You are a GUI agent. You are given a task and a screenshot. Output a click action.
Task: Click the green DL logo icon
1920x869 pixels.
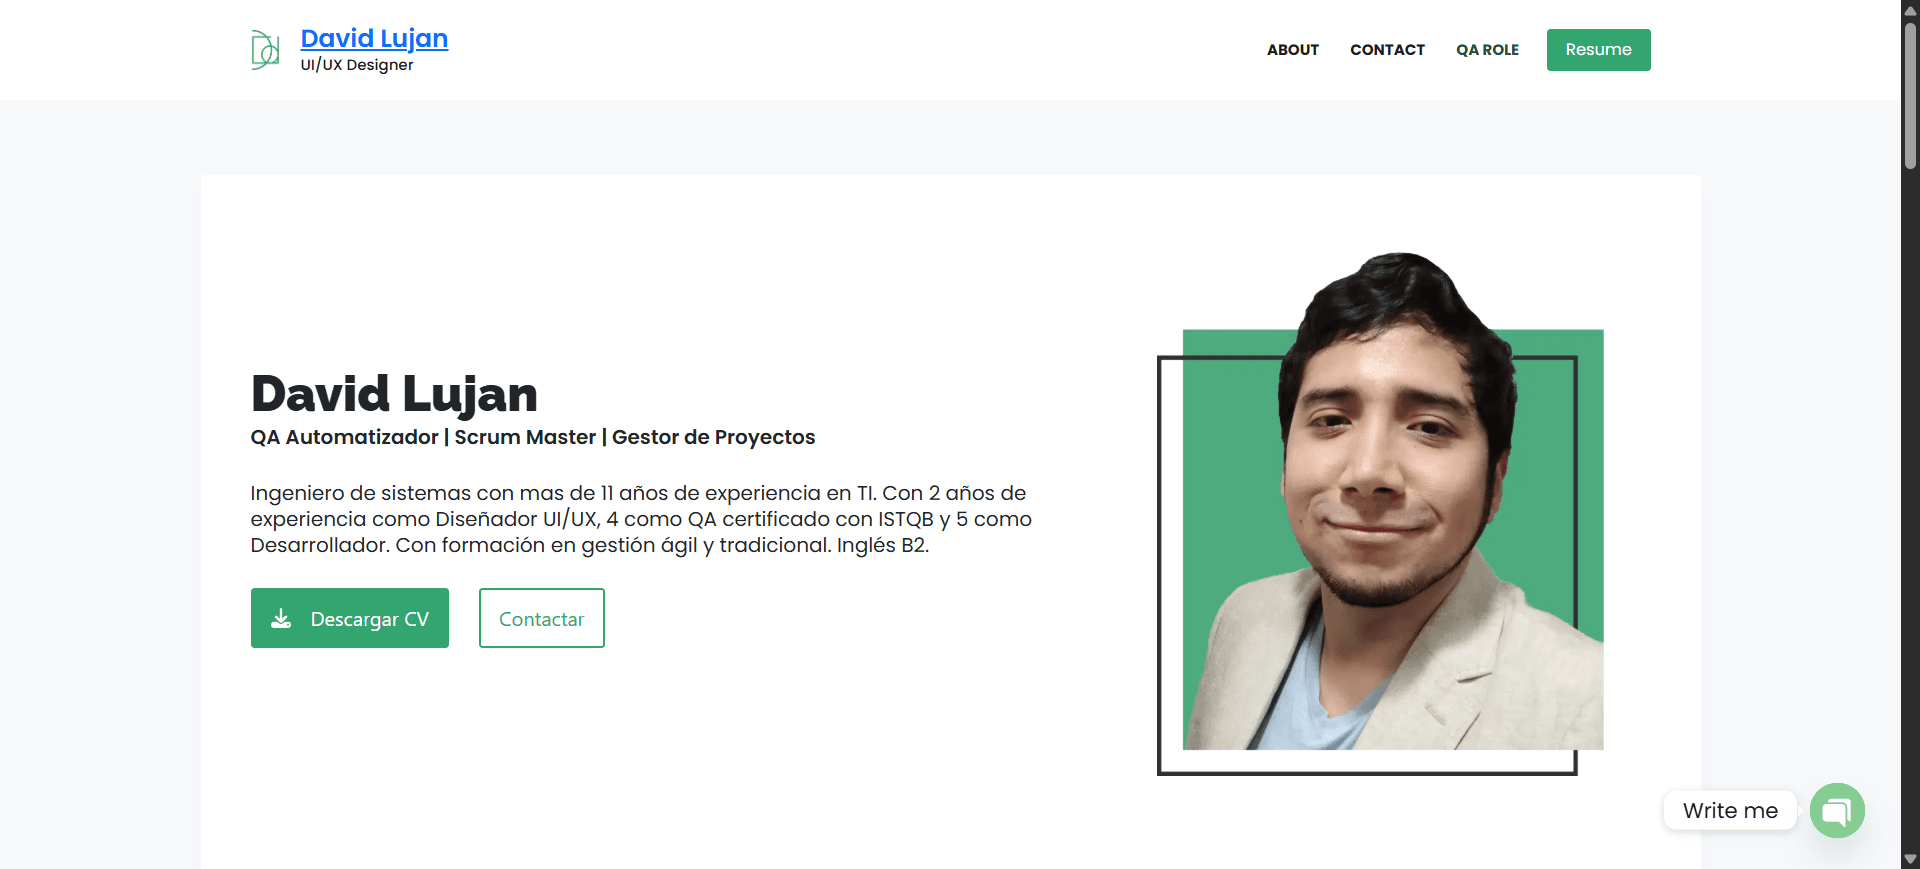click(x=265, y=49)
